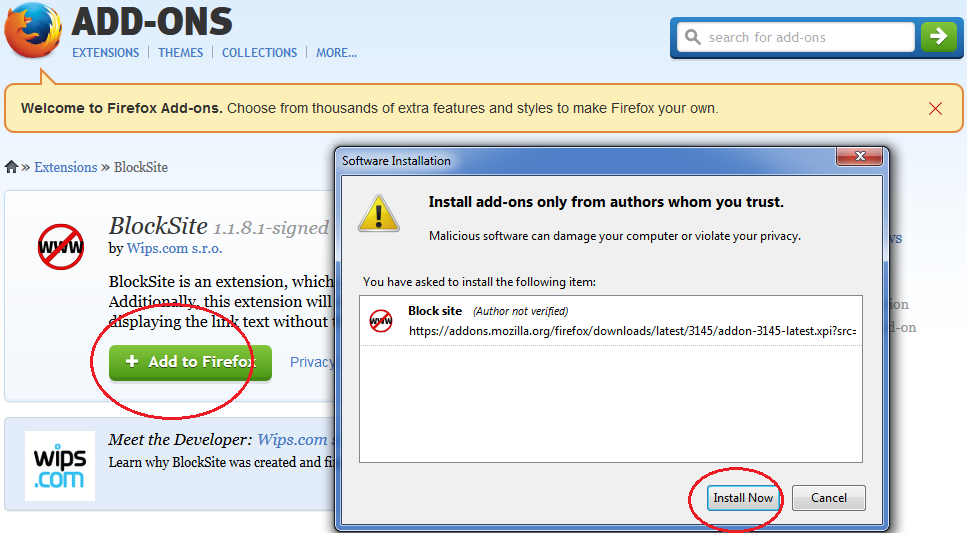
Task: Open the Privacy link next to Add button
Action: coord(311,362)
